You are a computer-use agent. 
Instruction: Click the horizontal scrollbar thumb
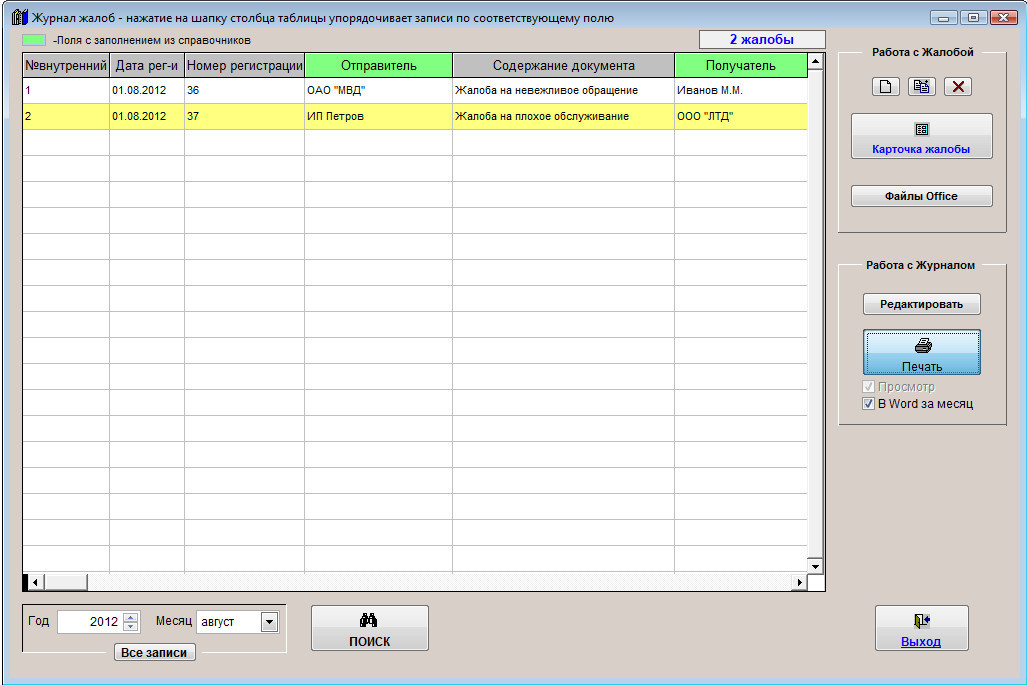point(65,582)
